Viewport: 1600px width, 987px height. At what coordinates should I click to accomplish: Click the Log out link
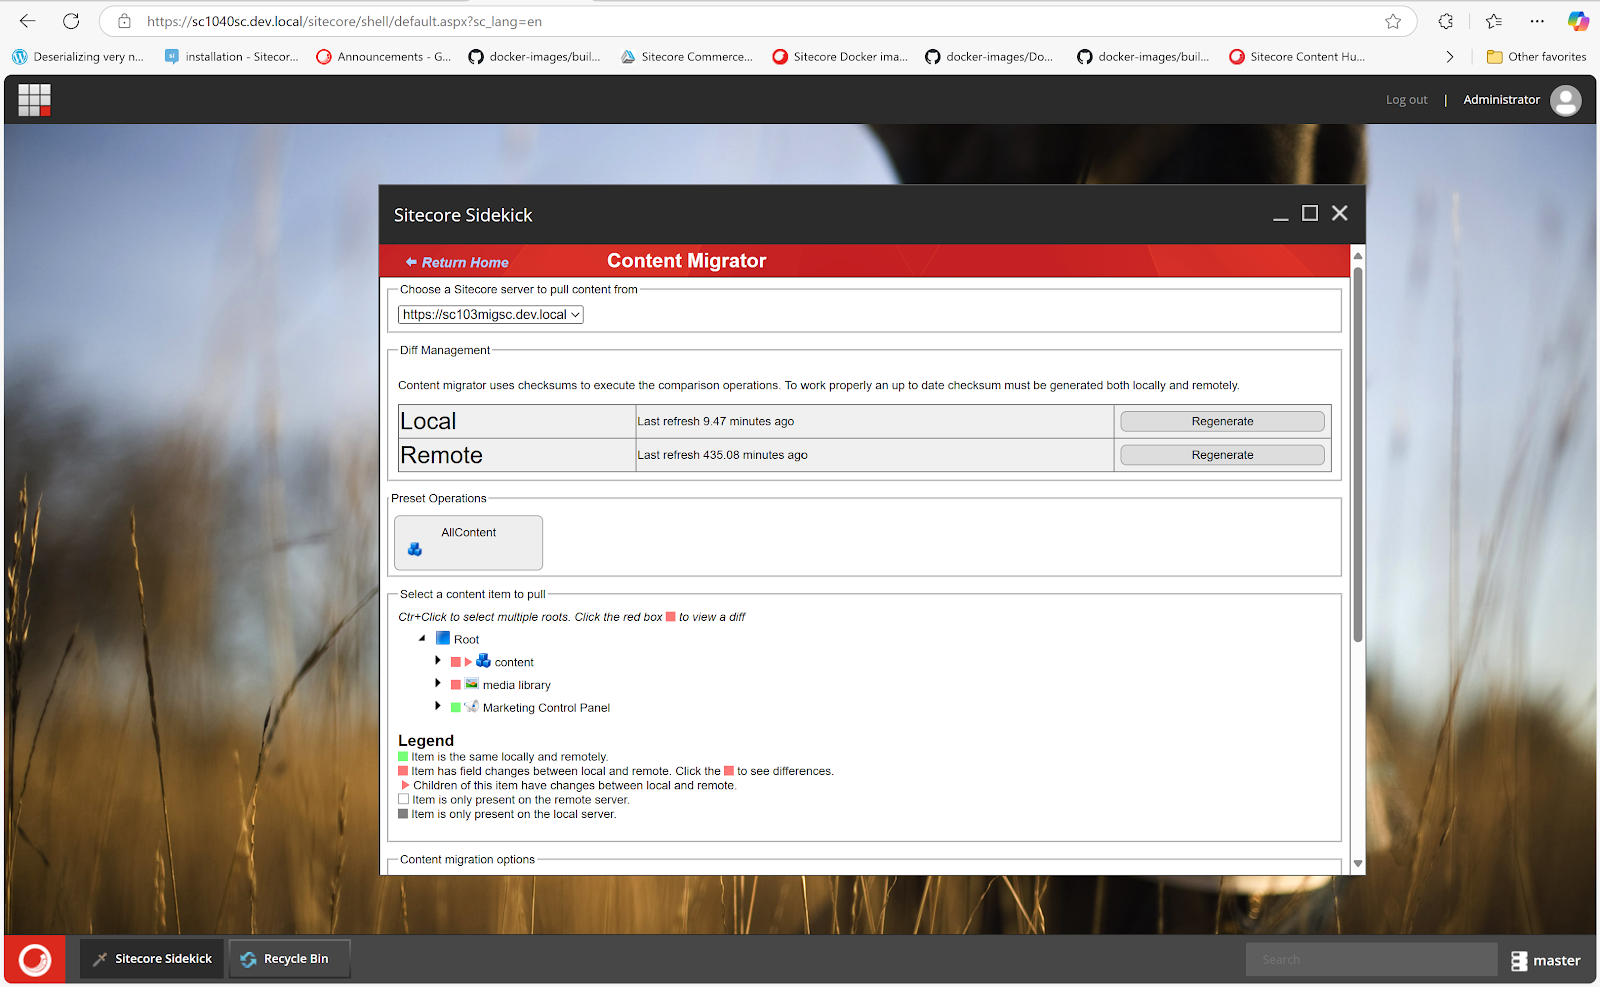(1406, 100)
